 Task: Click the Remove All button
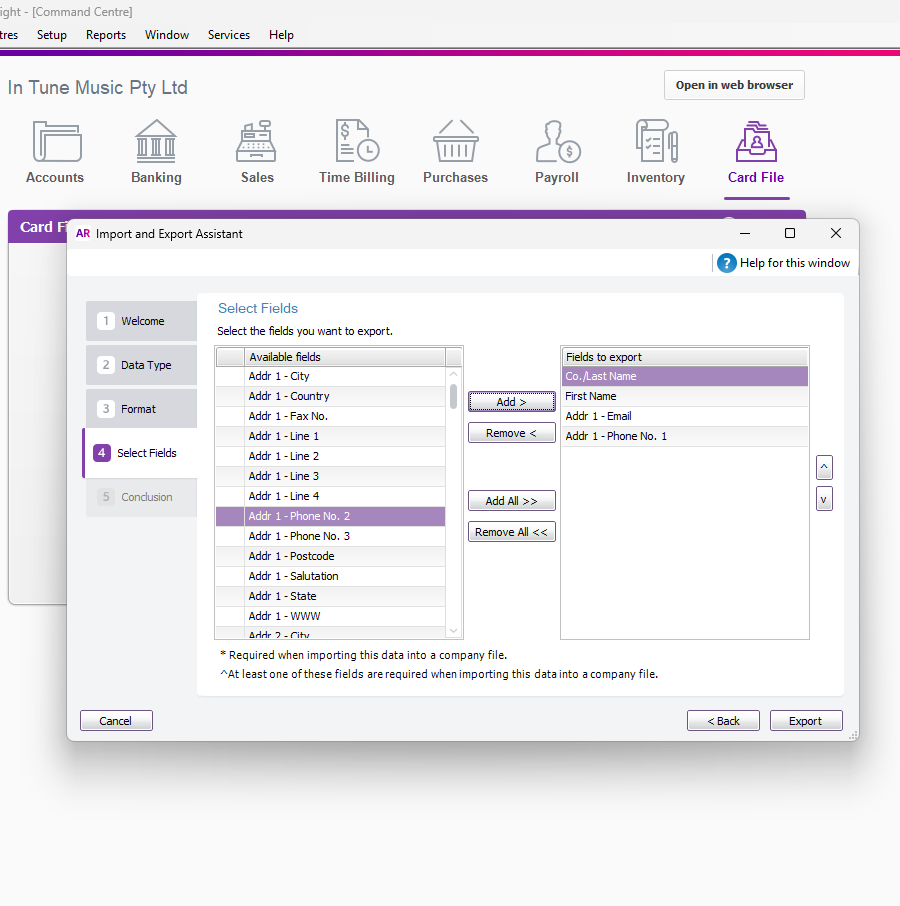click(x=511, y=531)
